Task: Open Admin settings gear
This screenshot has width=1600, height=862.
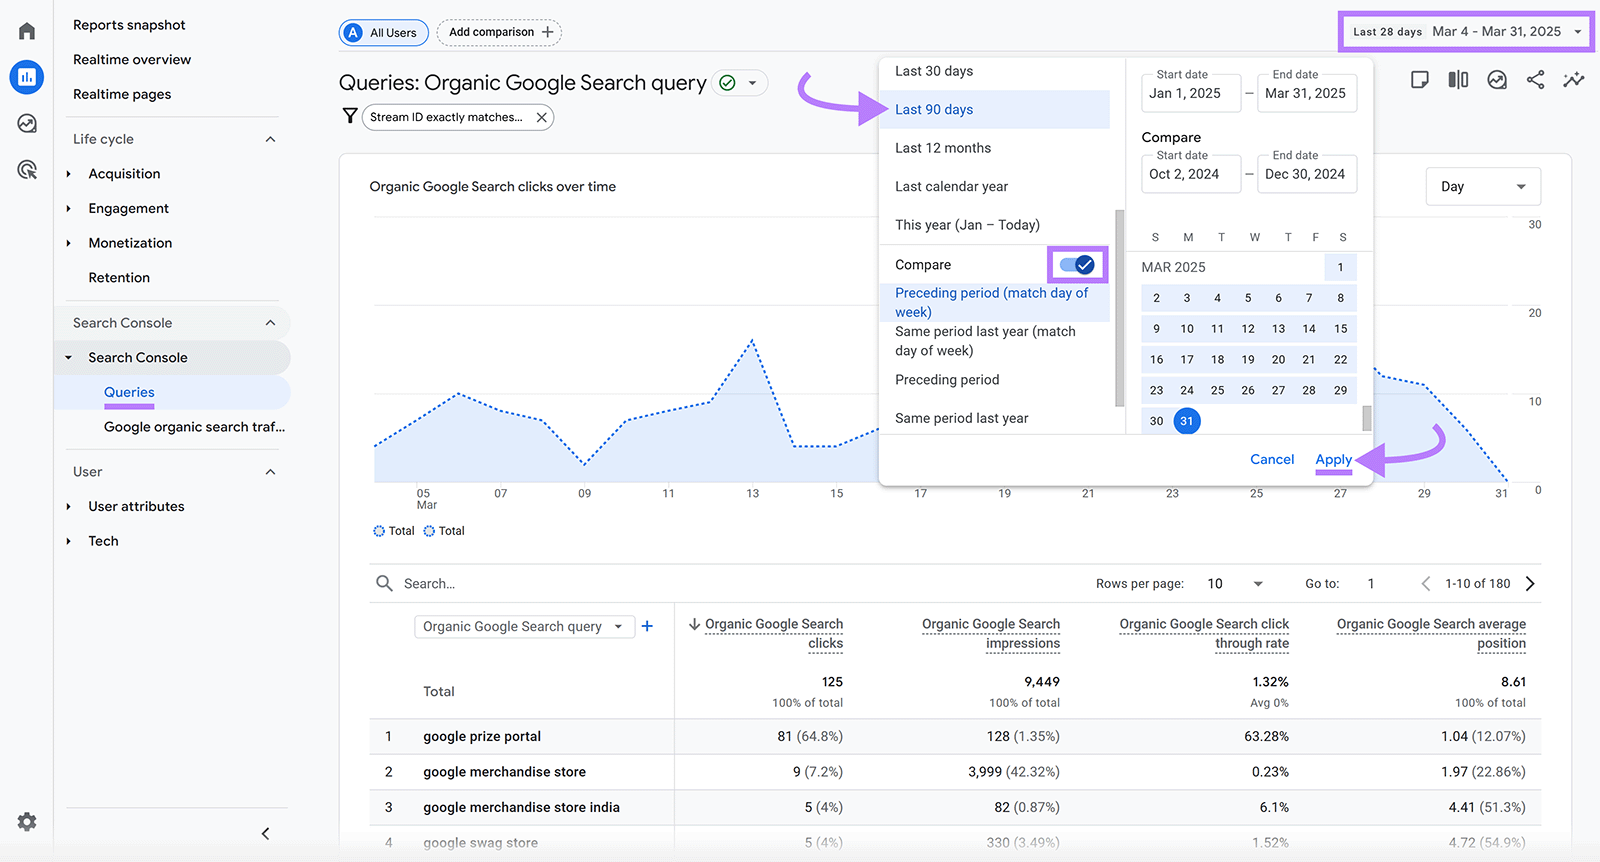Action: tap(27, 821)
